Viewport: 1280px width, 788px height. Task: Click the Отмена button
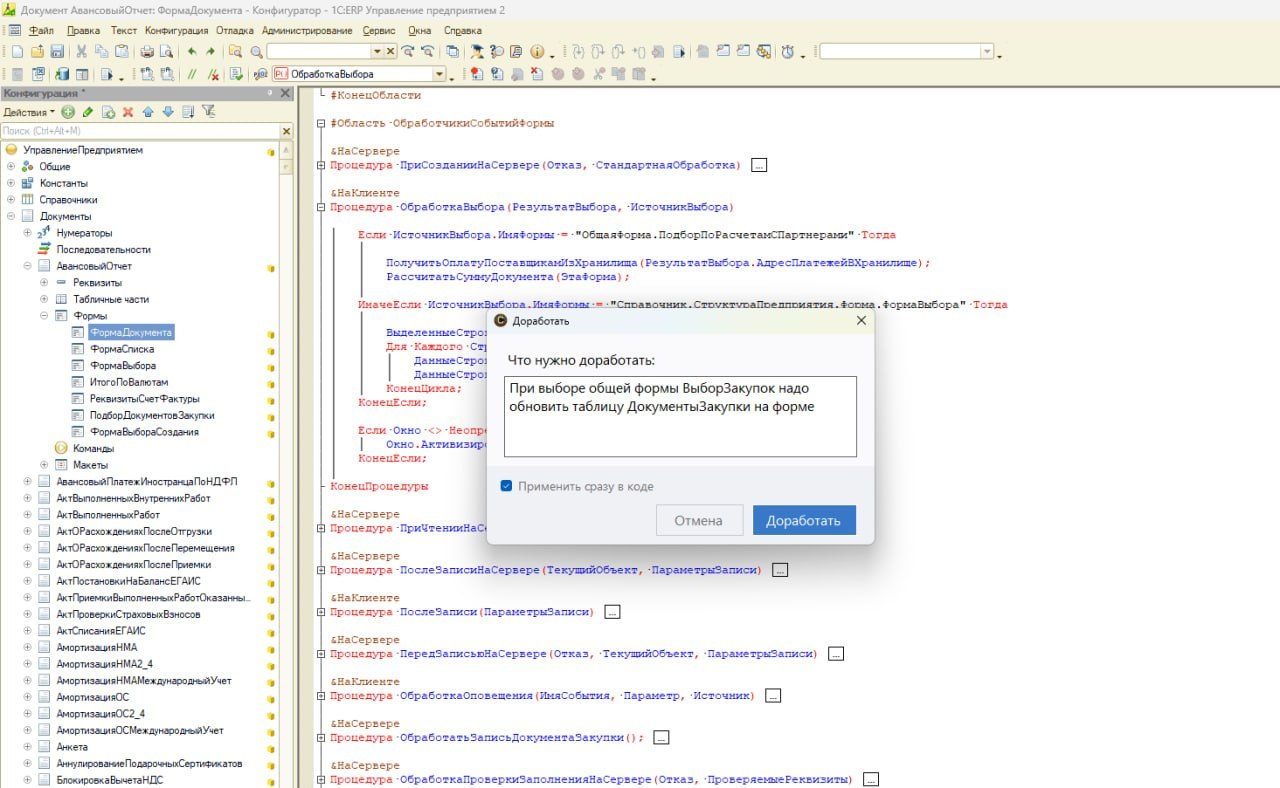[x=699, y=520]
